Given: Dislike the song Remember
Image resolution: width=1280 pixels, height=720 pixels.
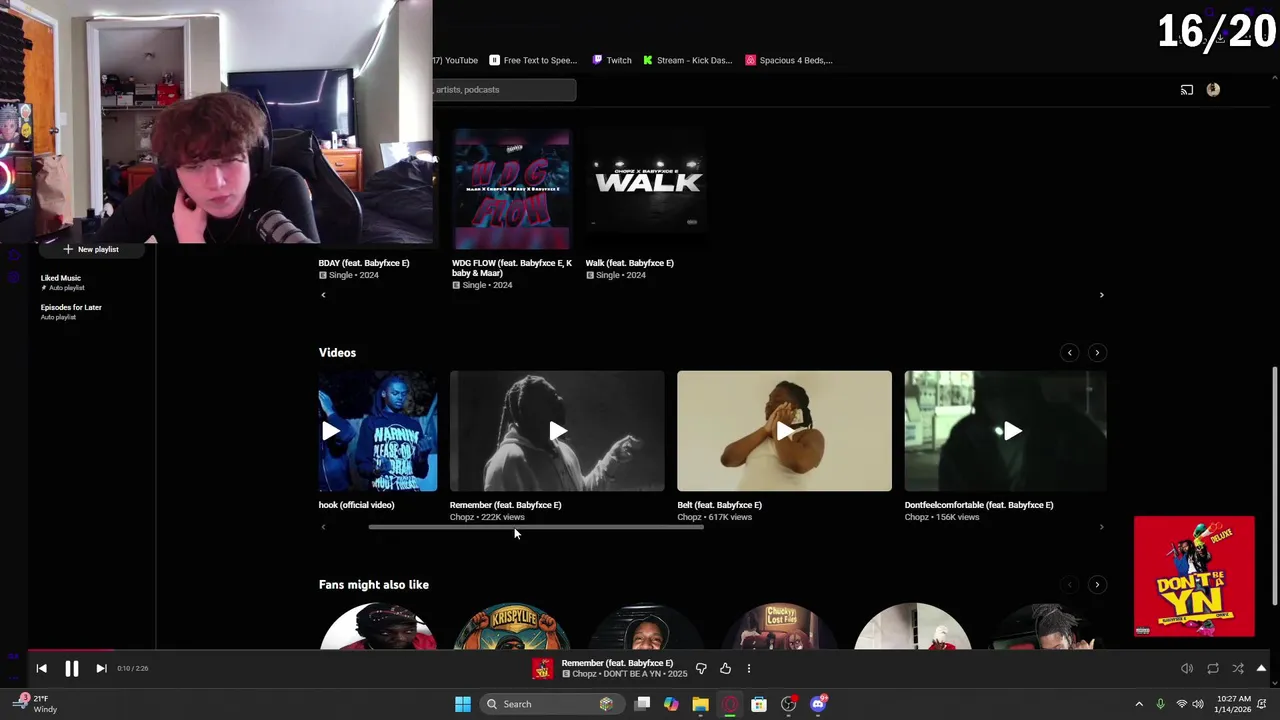Looking at the screenshot, I should click(x=701, y=668).
